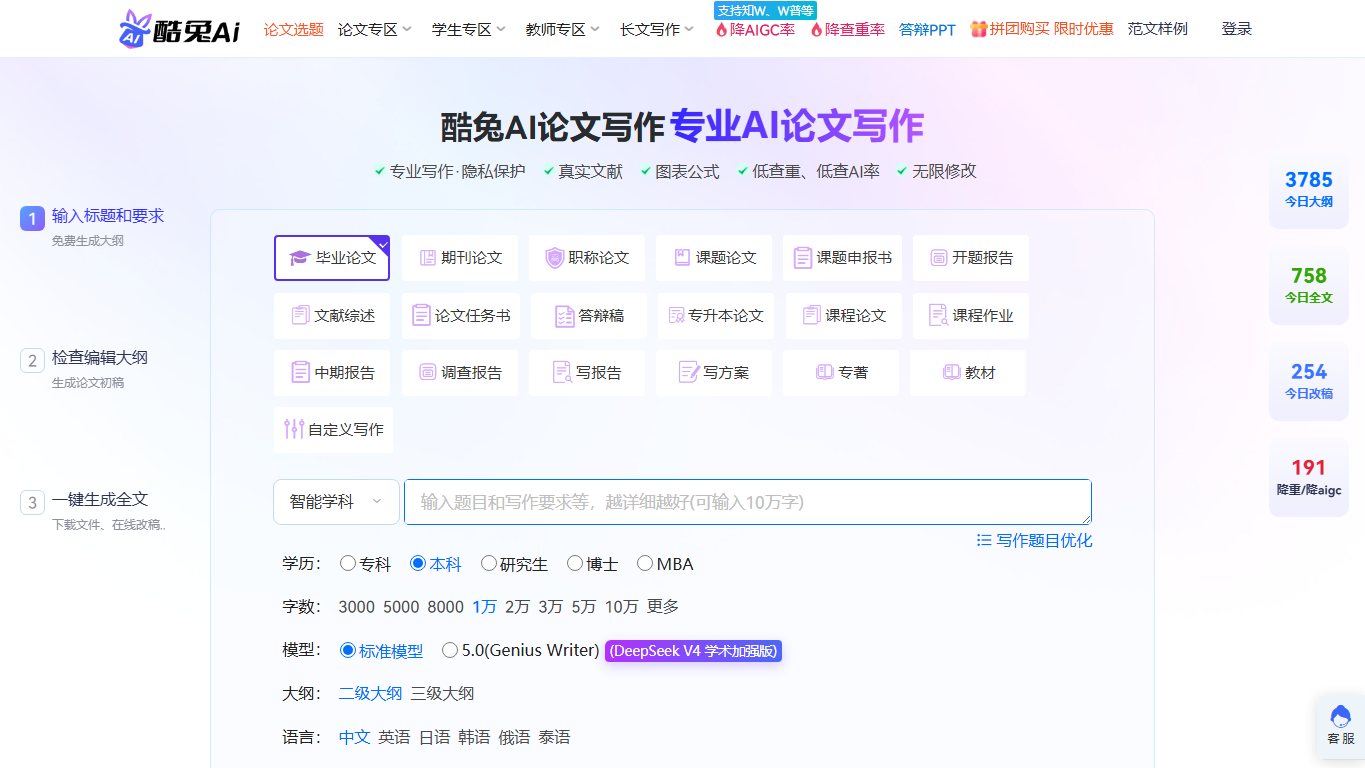Click the shield icon of 职称论文
The height and width of the screenshot is (768, 1365).
pos(555,258)
